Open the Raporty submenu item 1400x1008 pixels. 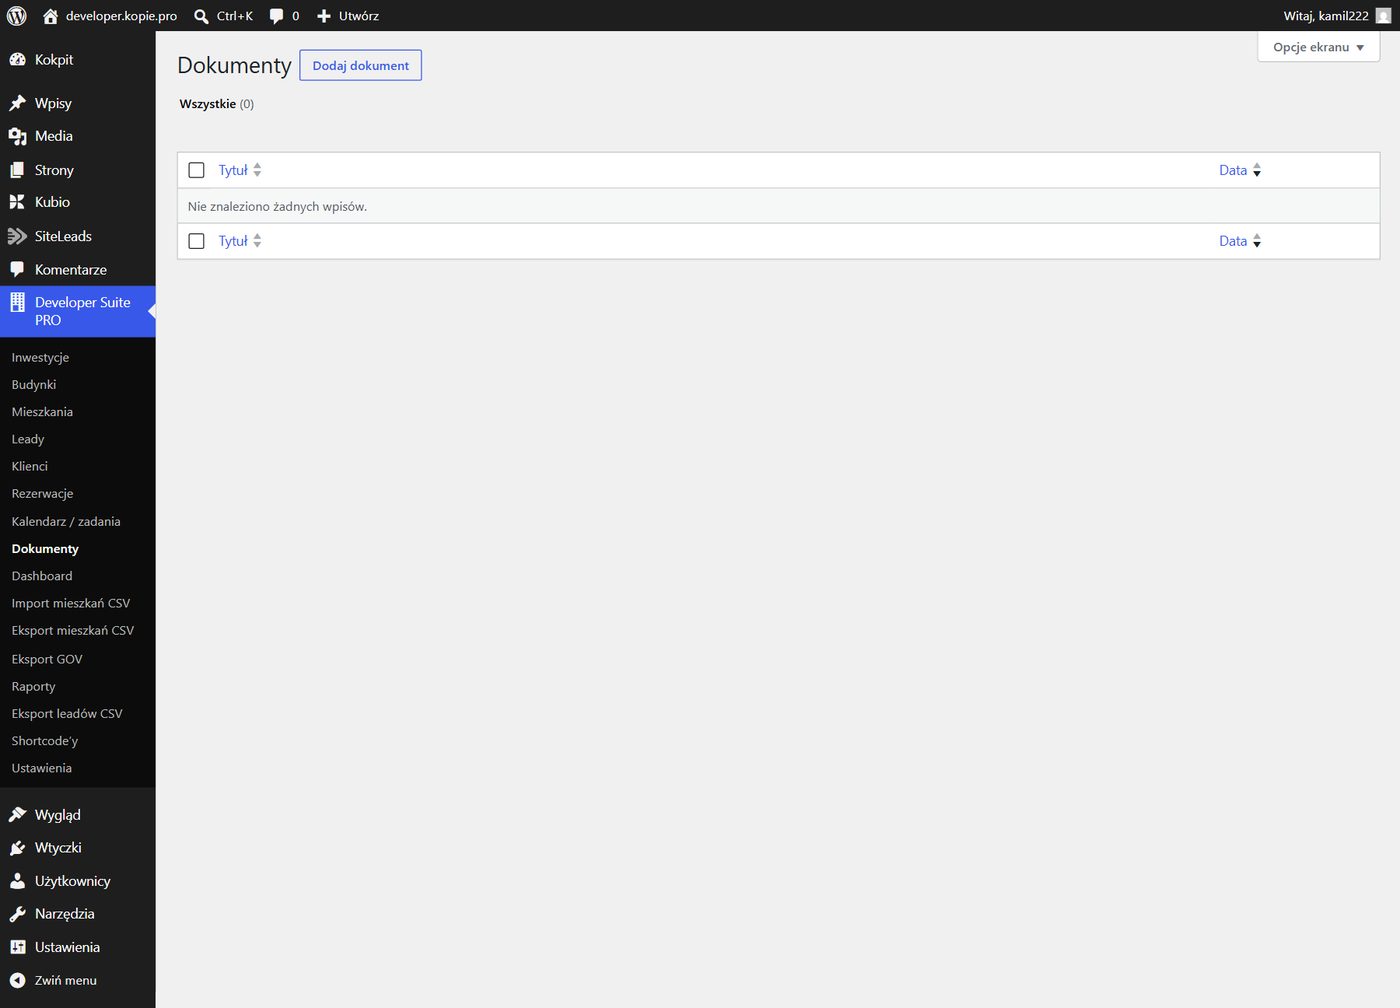coord(33,686)
